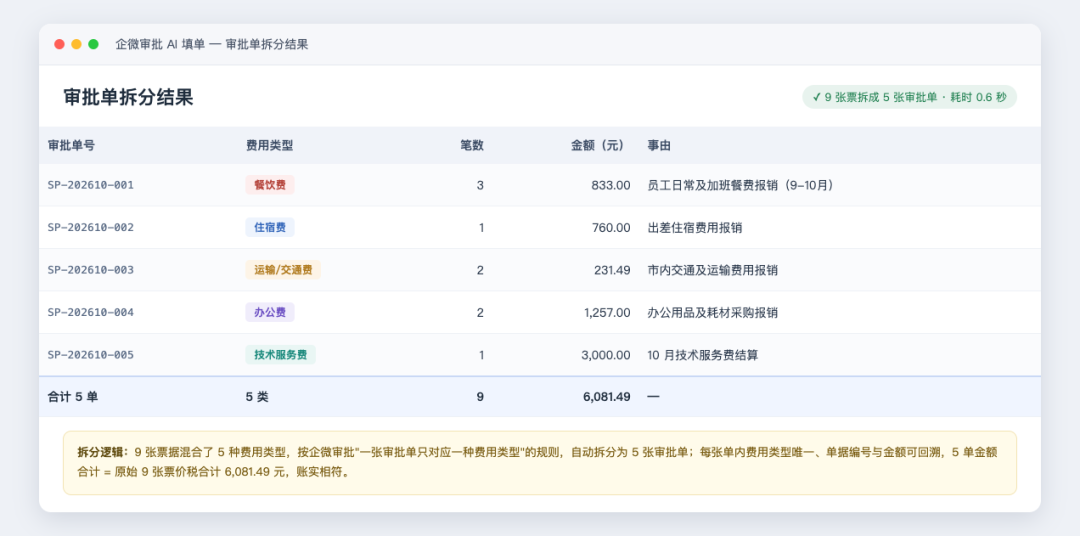Click the count 3 in the 餐饮费 row
The height and width of the screenshot is (536, 1080).
coord(480,185)
